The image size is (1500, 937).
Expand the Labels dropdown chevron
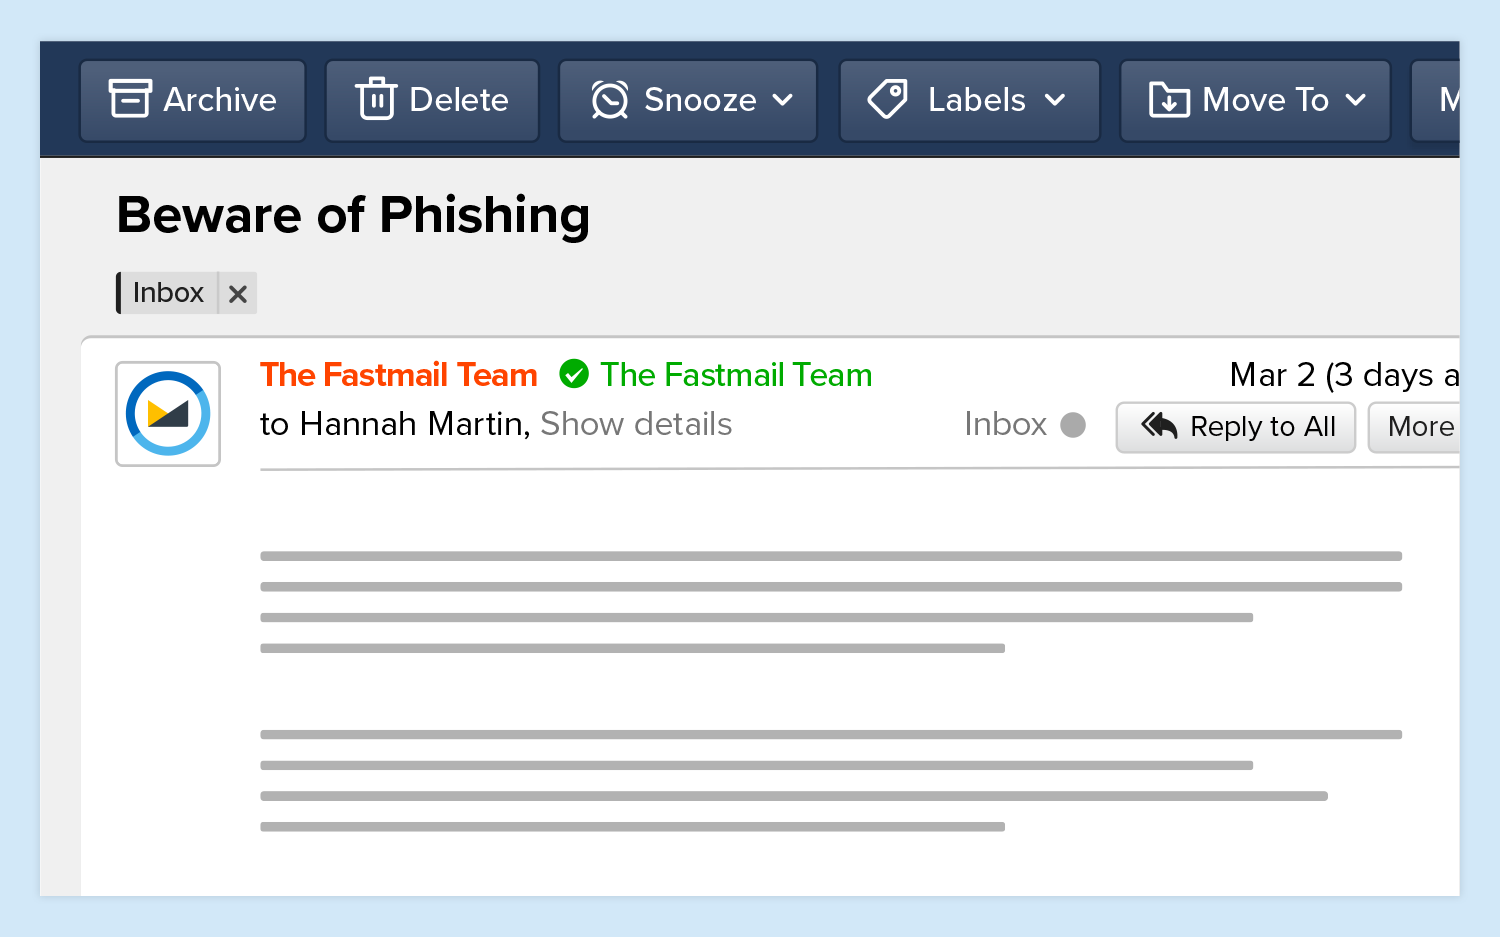(x=1055, y=100)
